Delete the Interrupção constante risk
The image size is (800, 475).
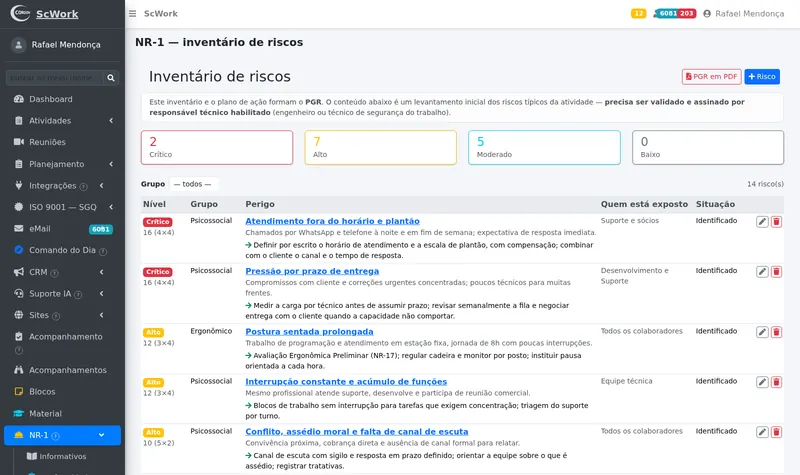coord(777,382)
